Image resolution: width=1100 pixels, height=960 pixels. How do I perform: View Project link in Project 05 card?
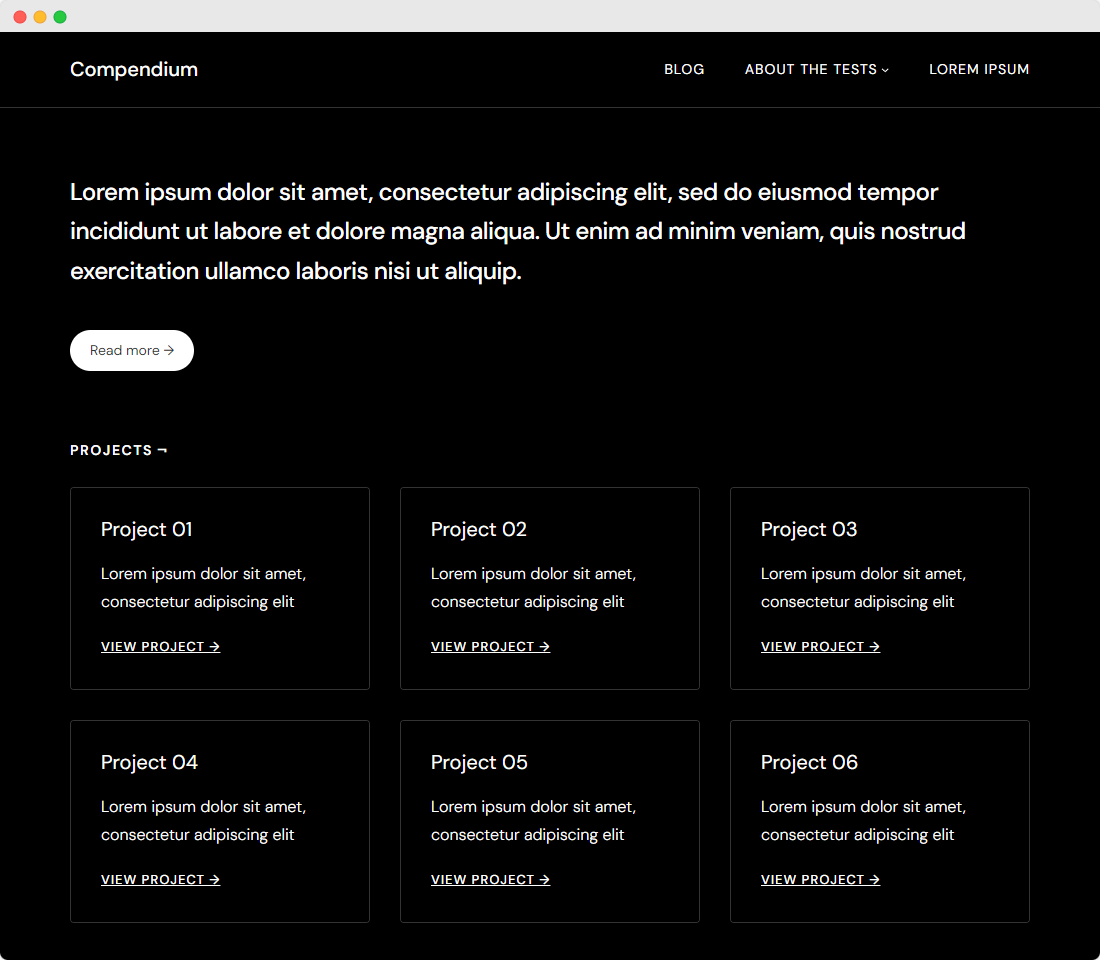pyautogui.click(x=490, y=879)
